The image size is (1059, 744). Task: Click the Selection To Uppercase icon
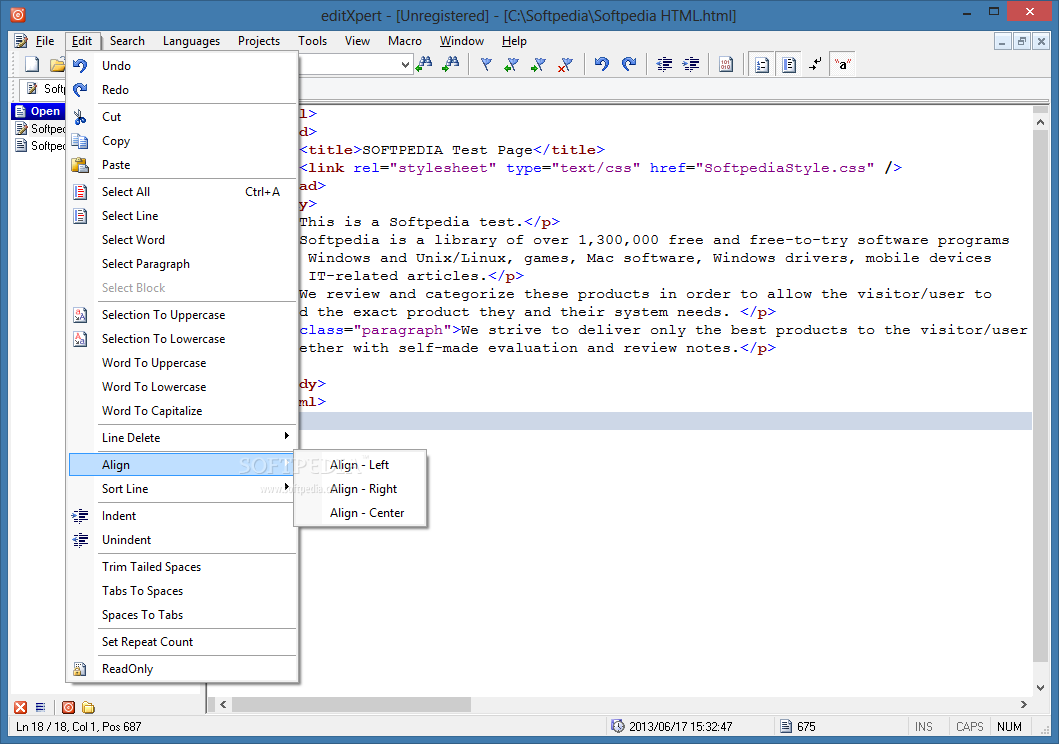pos(80,315)
